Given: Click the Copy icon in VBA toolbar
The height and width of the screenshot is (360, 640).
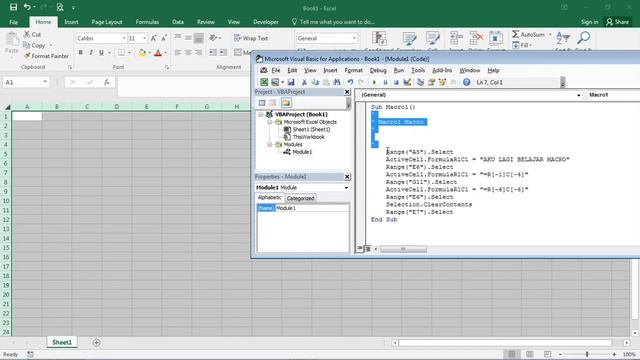Looking at the screenshot, I should click(315, 82).
